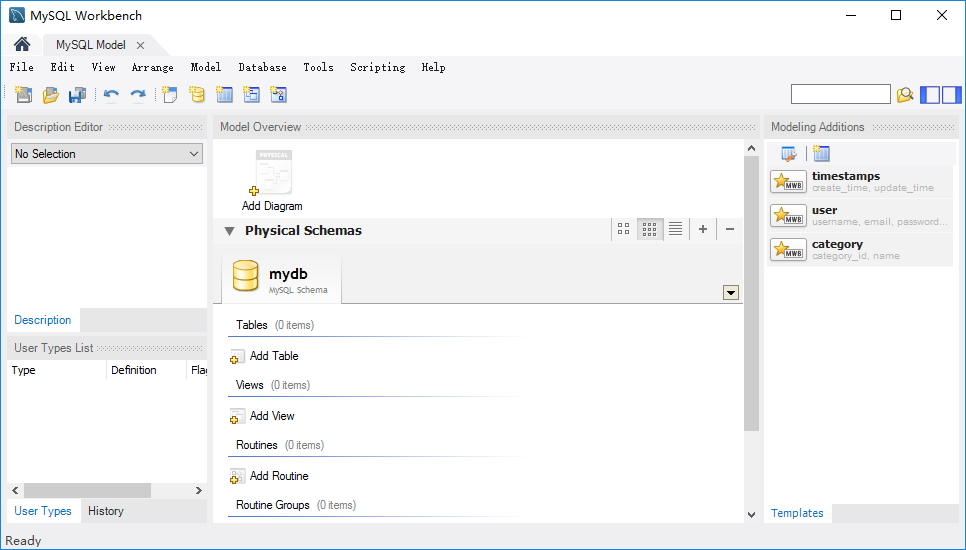Viewport: 966px width, 550px height.
Task: Click Add Table in mydb schema
Action: point(273,356)
